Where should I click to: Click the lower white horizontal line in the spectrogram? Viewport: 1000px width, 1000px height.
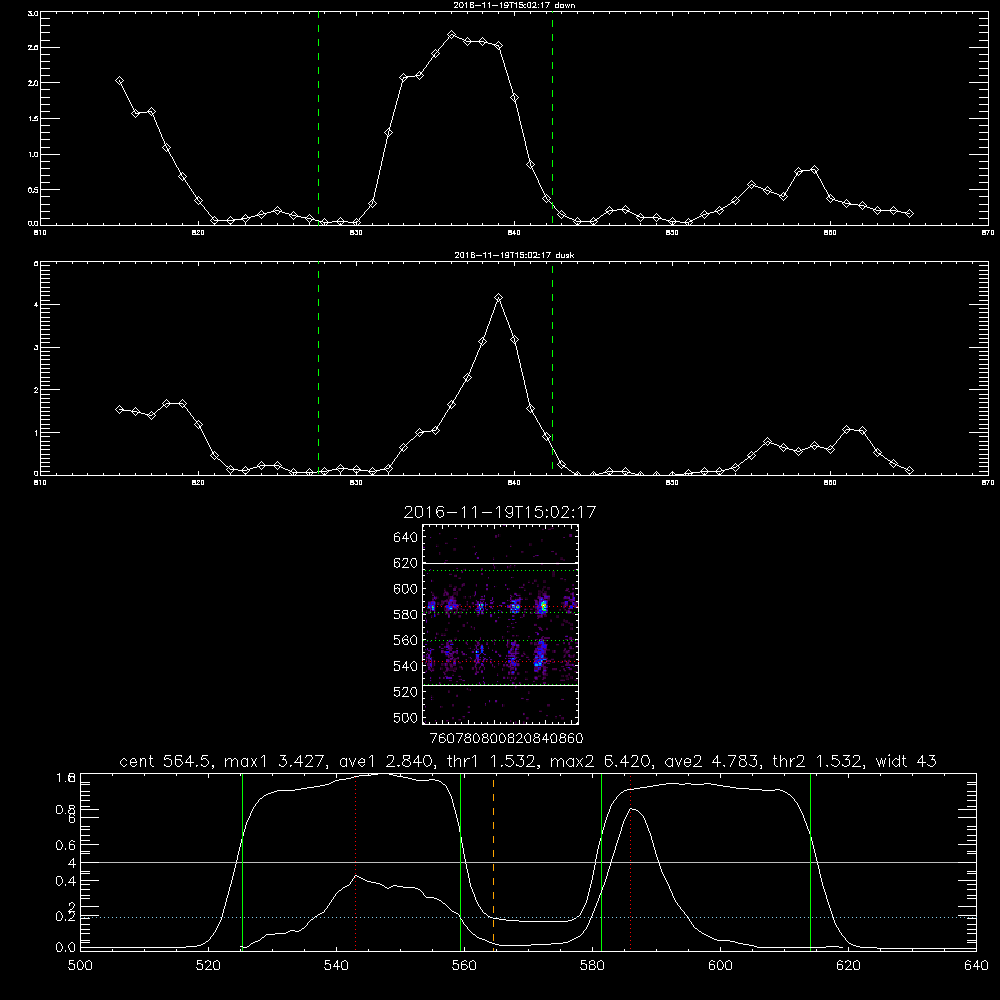click(x=500, y=685)
